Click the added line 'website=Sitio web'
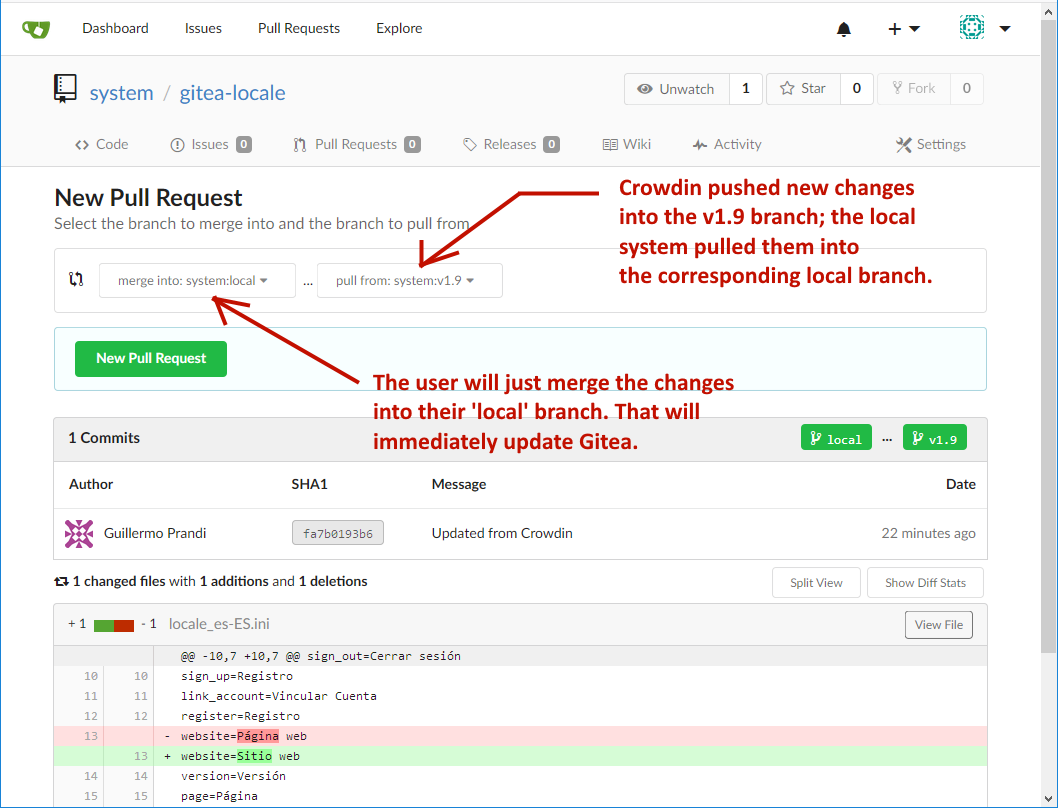Screen dimensions: 1058x808 pos(520,756)
